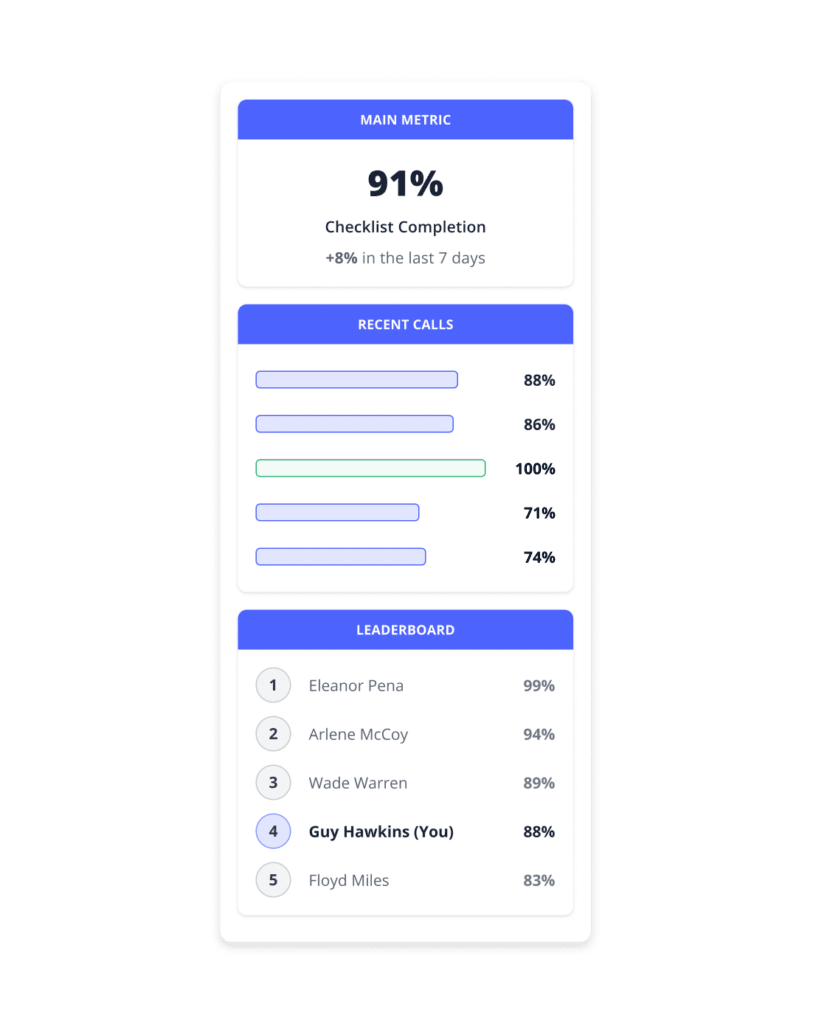Open Arlene McCoy's leaderboard entry
Screen dimensions: 813x1024
(x=406, y=734)
